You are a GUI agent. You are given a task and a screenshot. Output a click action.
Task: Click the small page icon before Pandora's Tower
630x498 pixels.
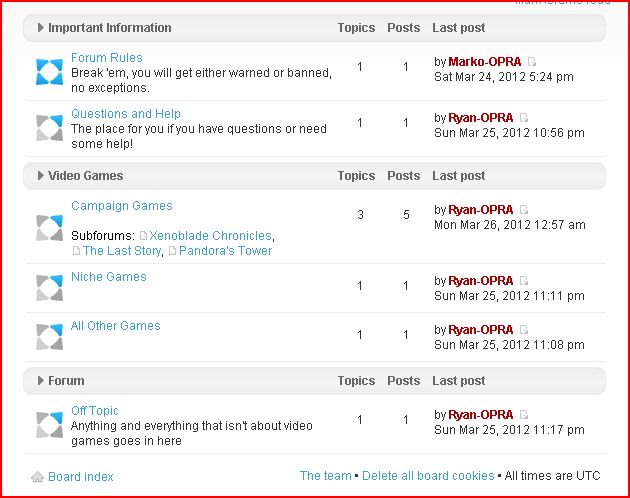(172, 251)
